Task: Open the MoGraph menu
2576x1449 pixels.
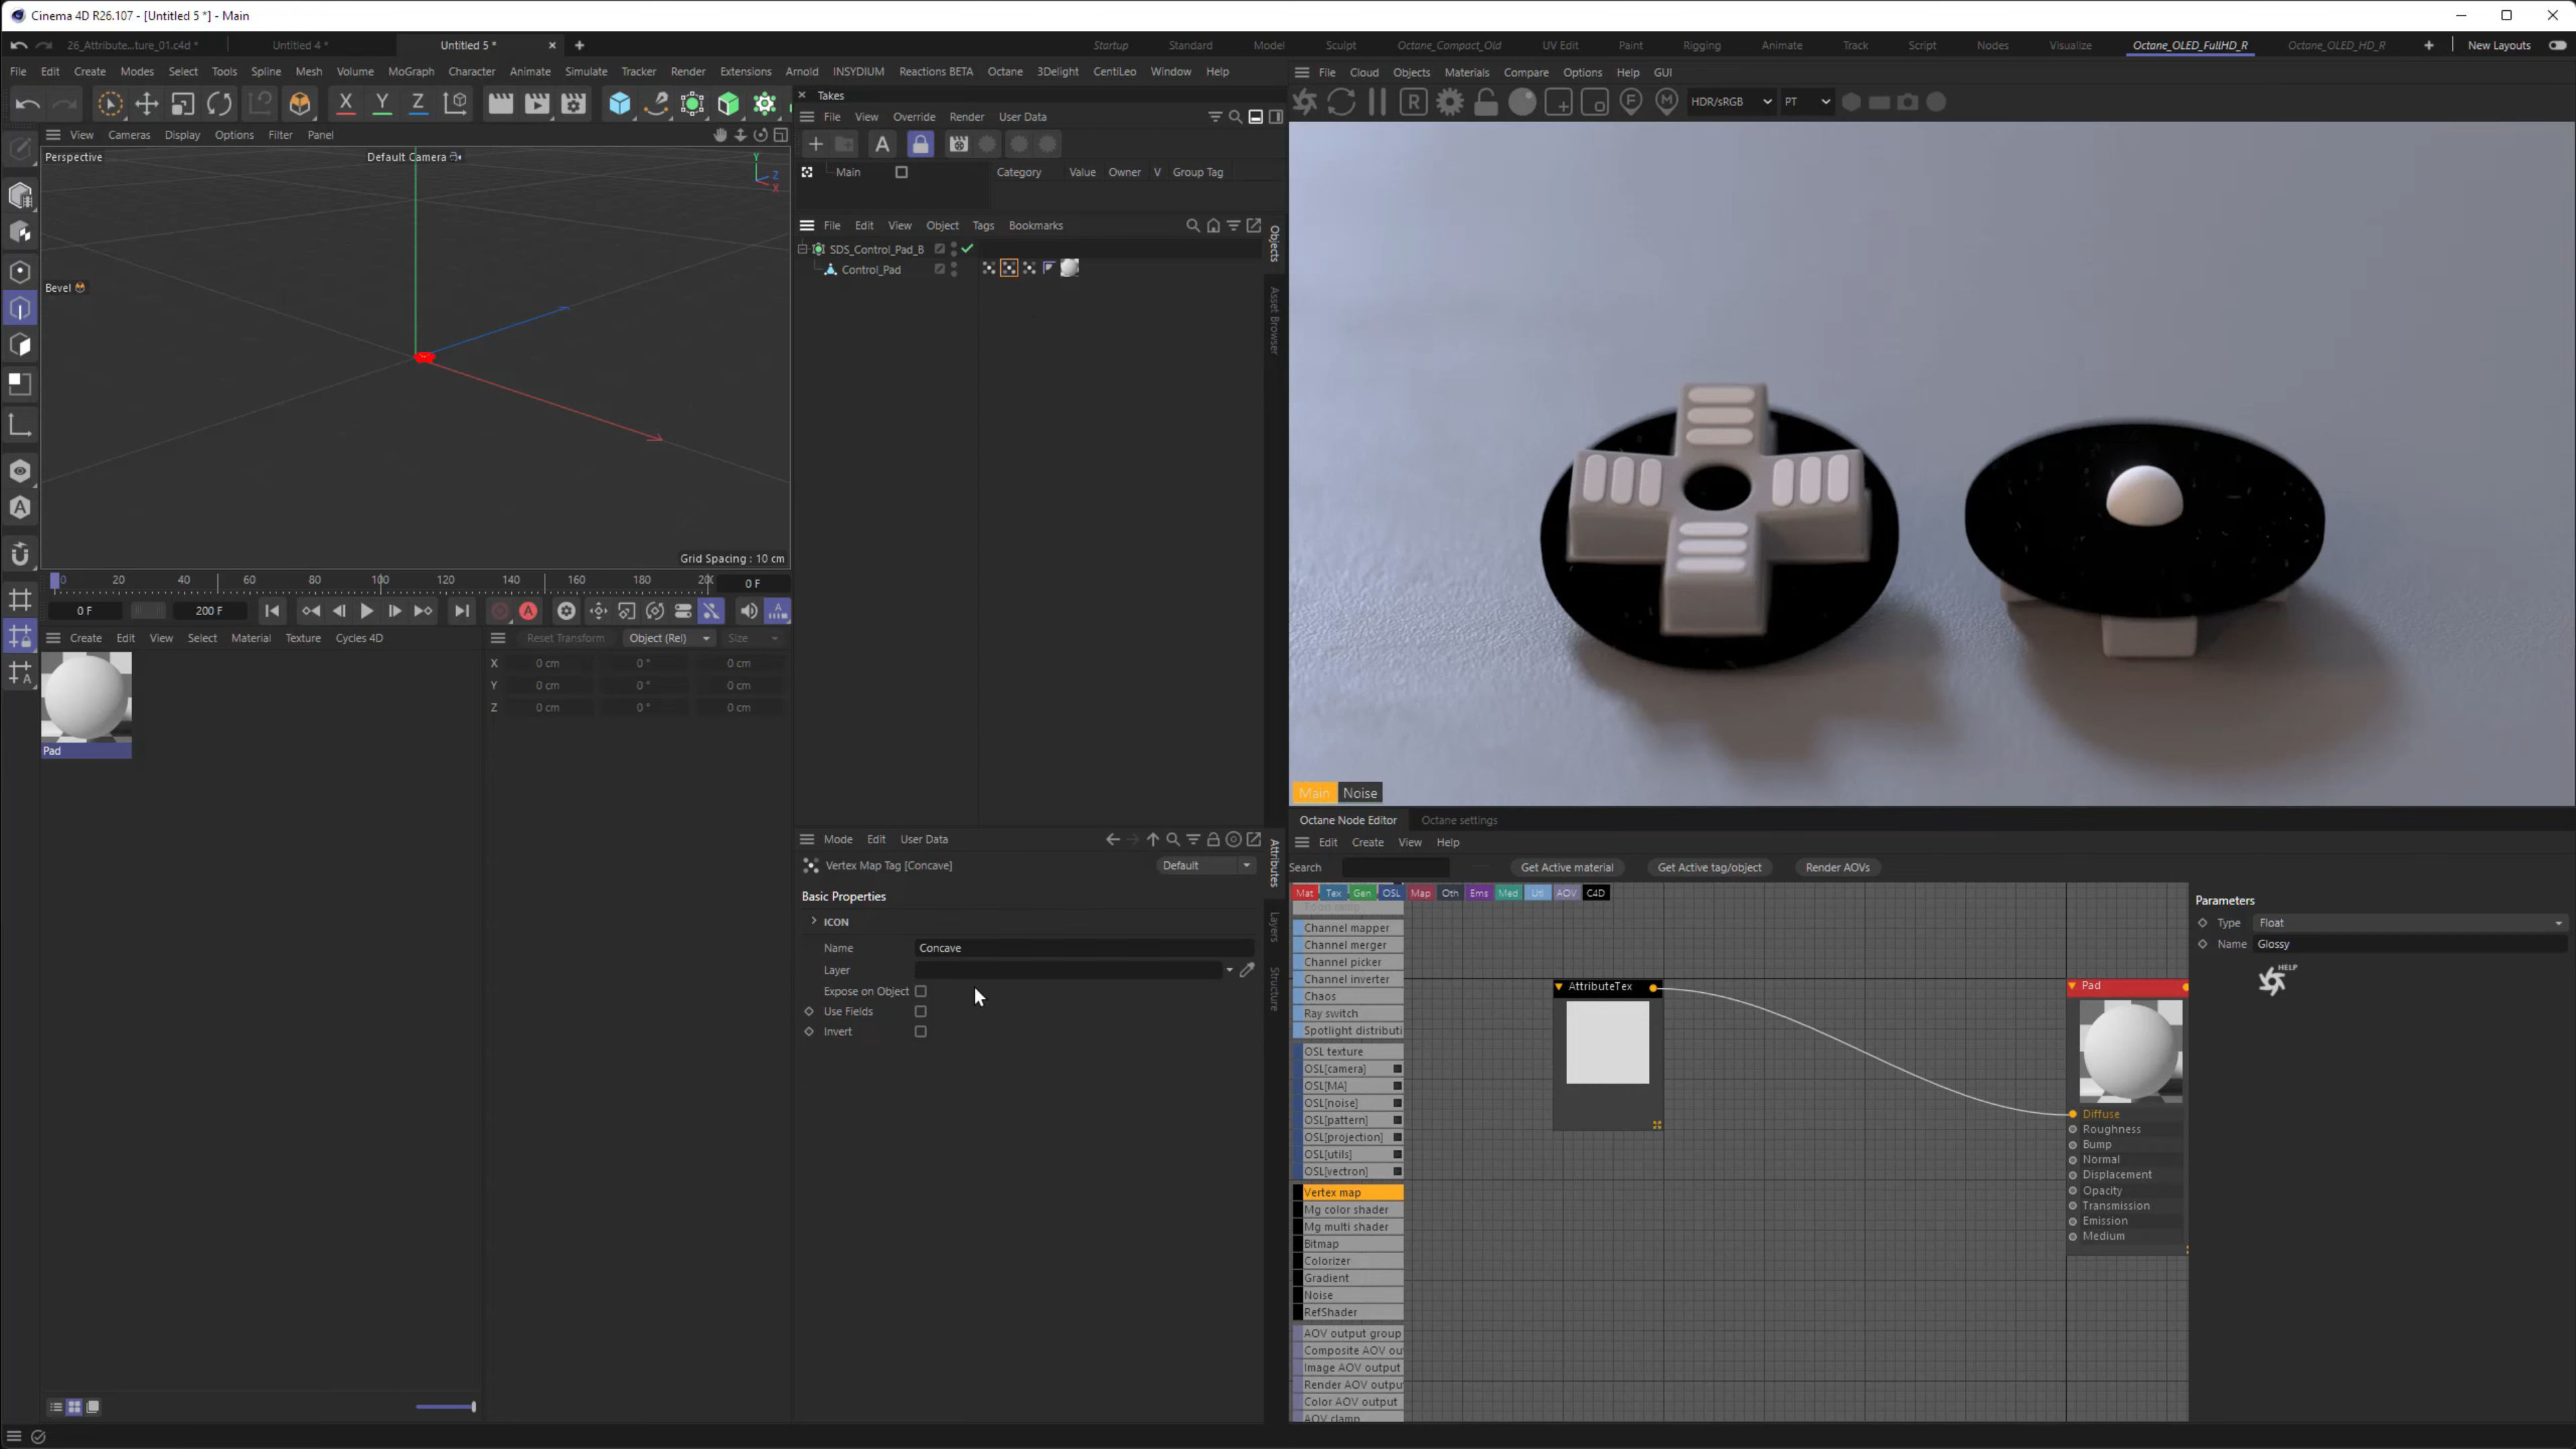Action: [x=411, y=72]
